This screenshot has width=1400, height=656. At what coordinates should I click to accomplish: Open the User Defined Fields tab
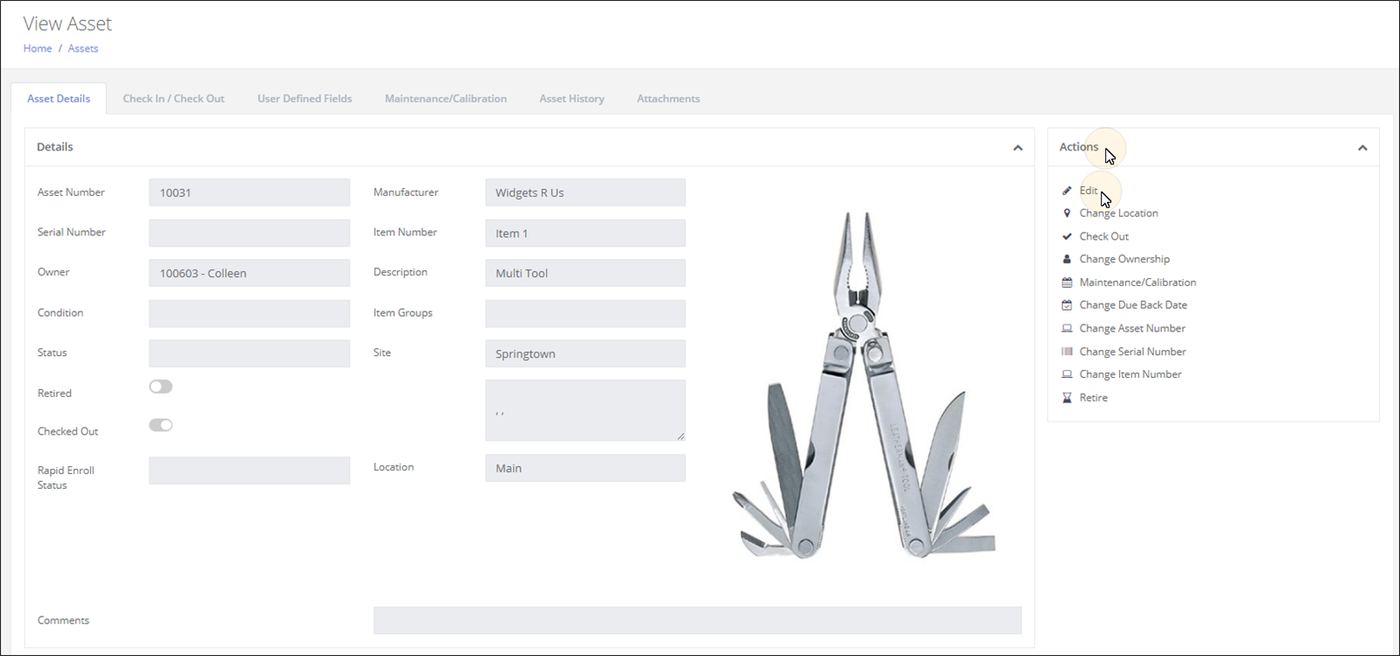pyautogui.click(x=305, y=99)
